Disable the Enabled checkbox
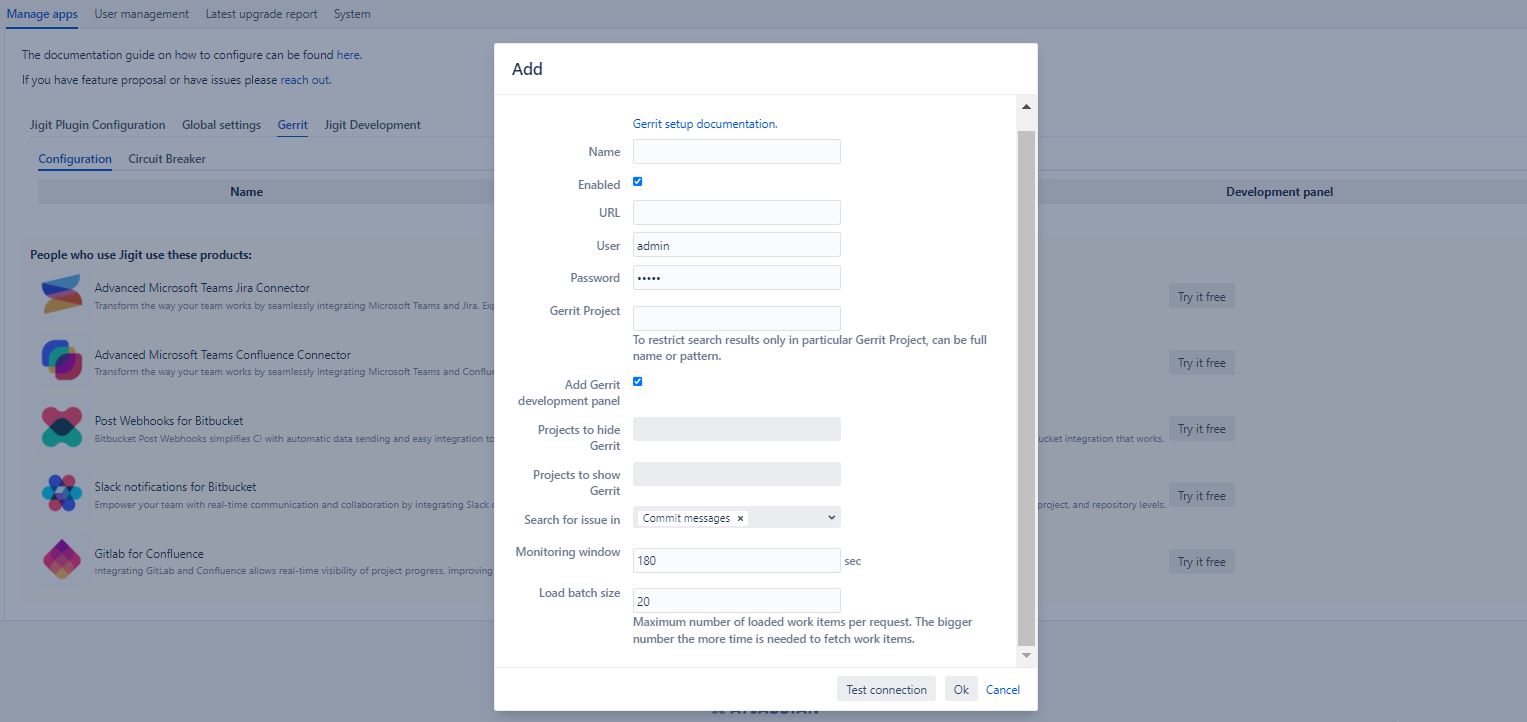This screenshot has width=1527, height=722. click(637, 182)
